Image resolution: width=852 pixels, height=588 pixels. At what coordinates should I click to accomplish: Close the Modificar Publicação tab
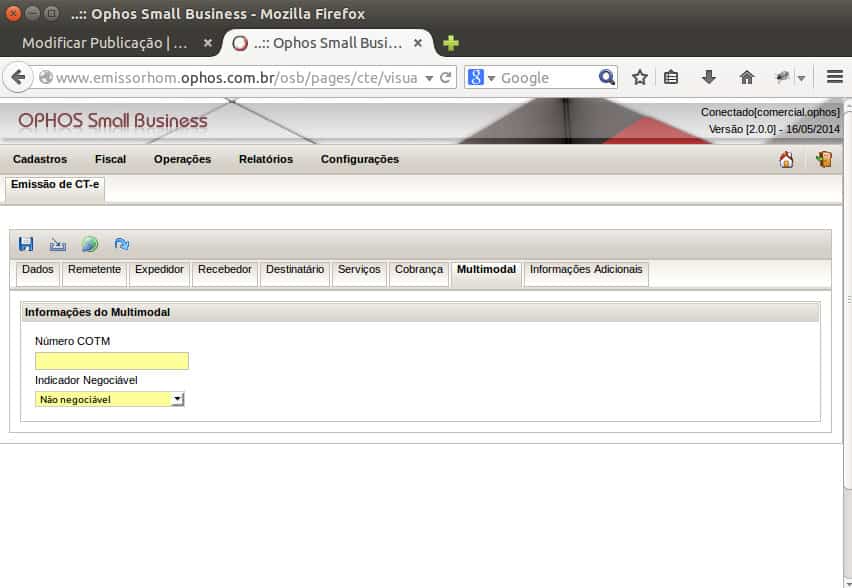[x=208, y=43]
